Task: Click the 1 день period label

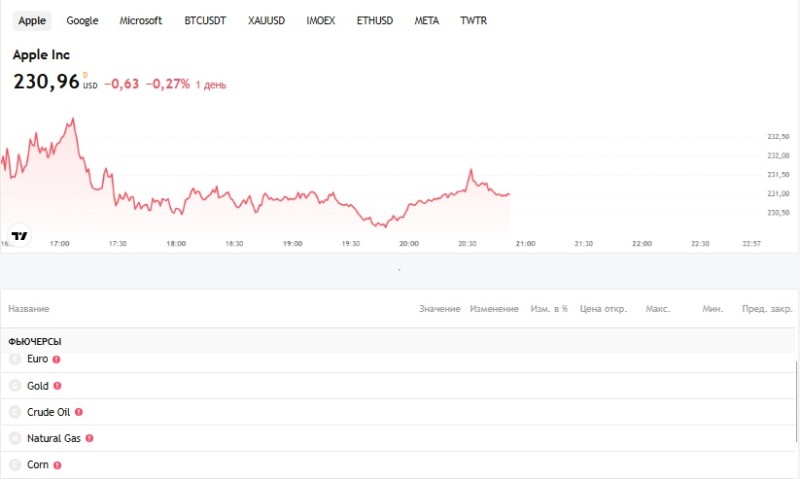Action: click(211, 85)
